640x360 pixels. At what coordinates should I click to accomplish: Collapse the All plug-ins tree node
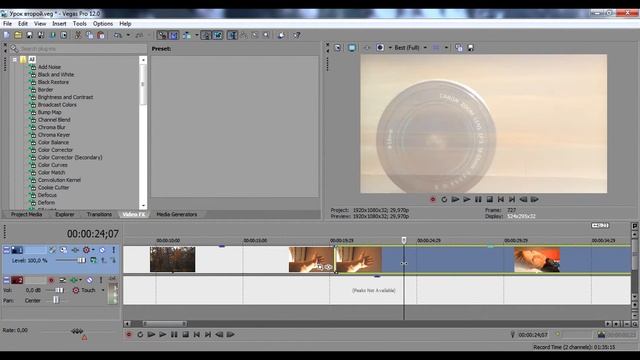[x=14, y=60]
